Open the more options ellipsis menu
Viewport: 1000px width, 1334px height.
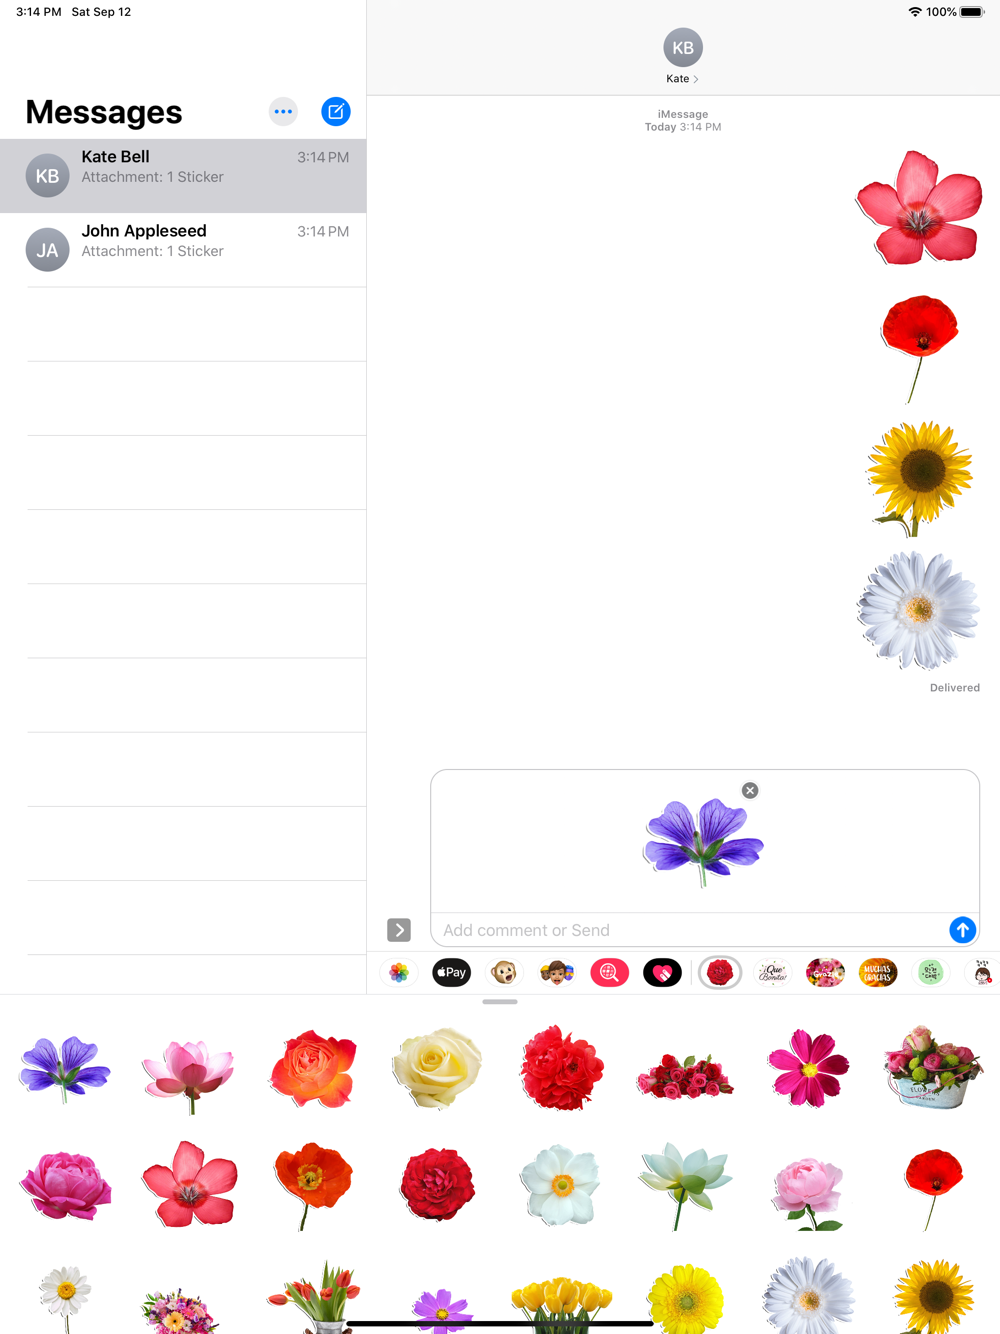point(283,112)
